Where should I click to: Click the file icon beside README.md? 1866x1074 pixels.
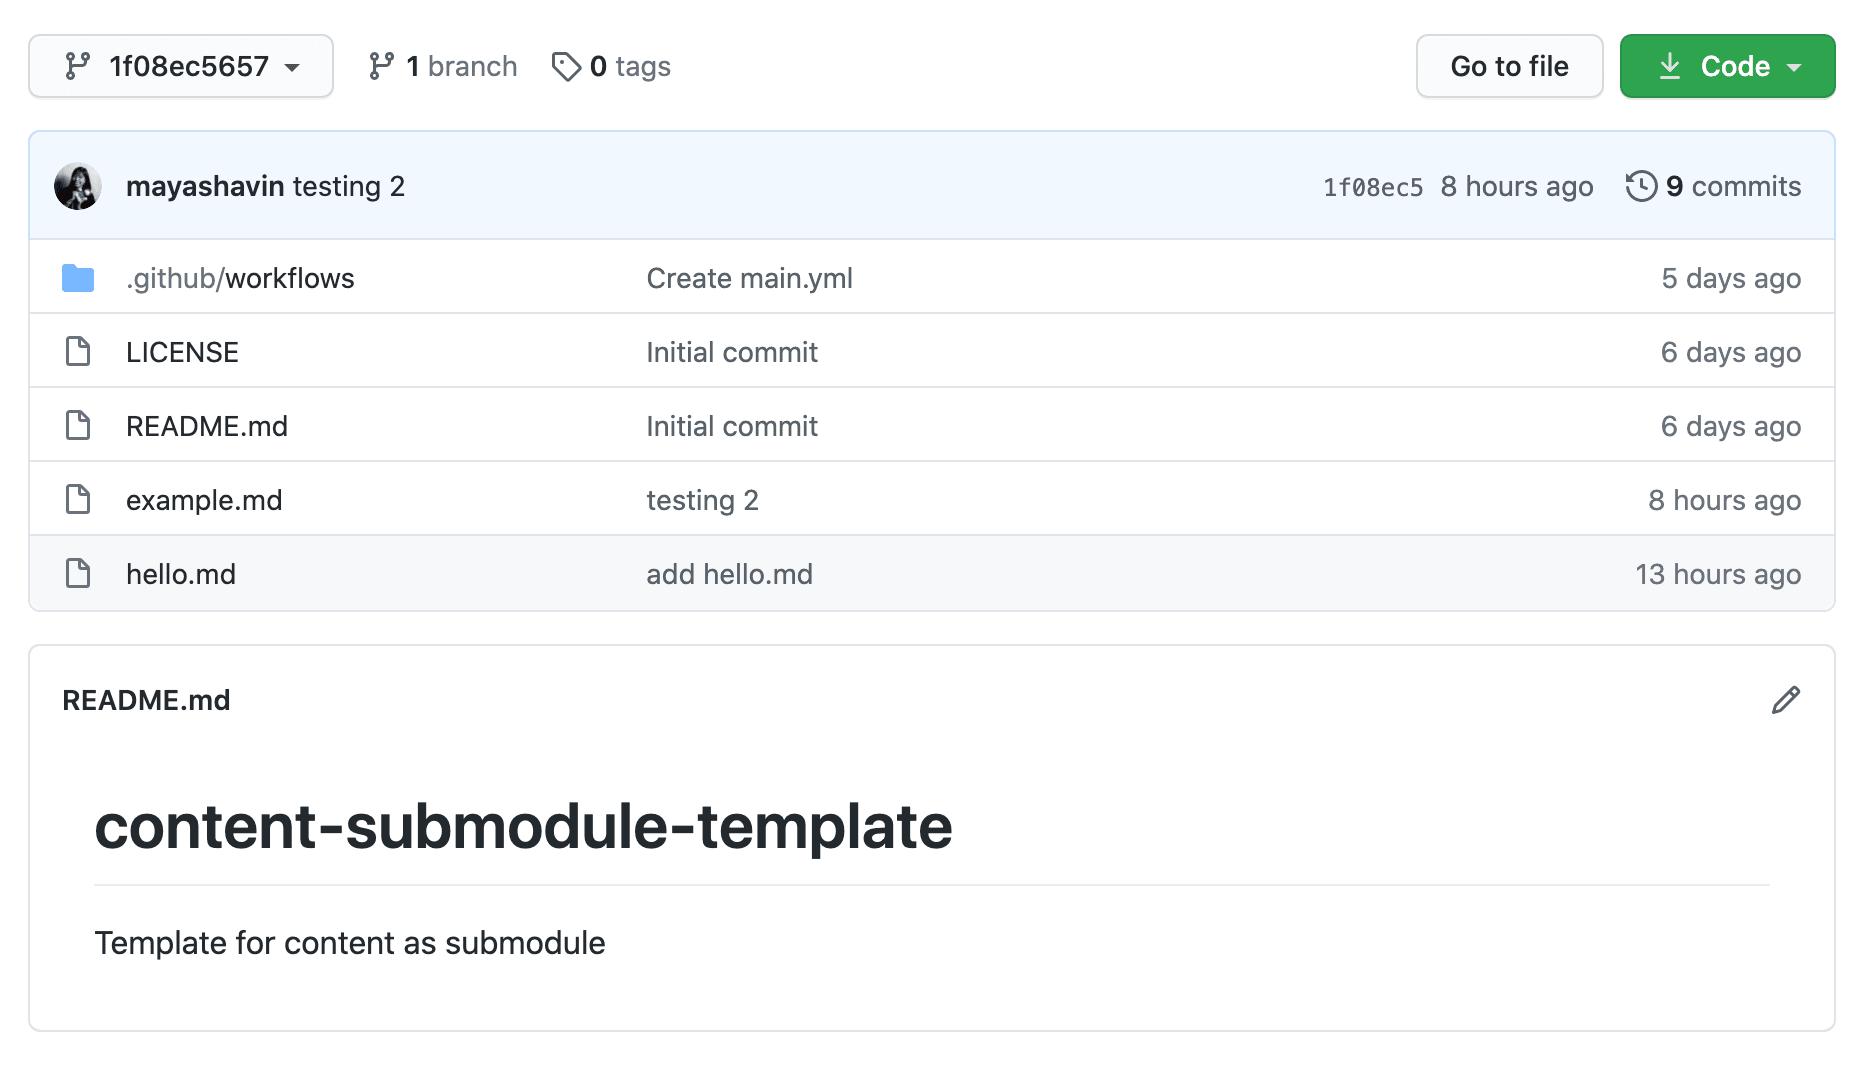coord(78,425)
